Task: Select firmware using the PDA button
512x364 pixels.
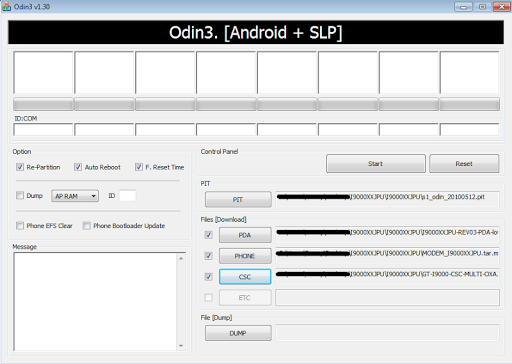Action: [245, 235]
